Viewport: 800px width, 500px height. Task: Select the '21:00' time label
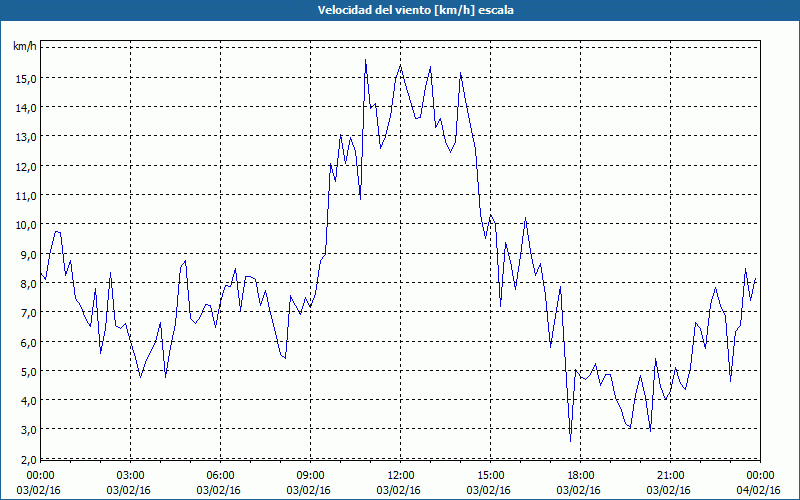pos(670,476)
